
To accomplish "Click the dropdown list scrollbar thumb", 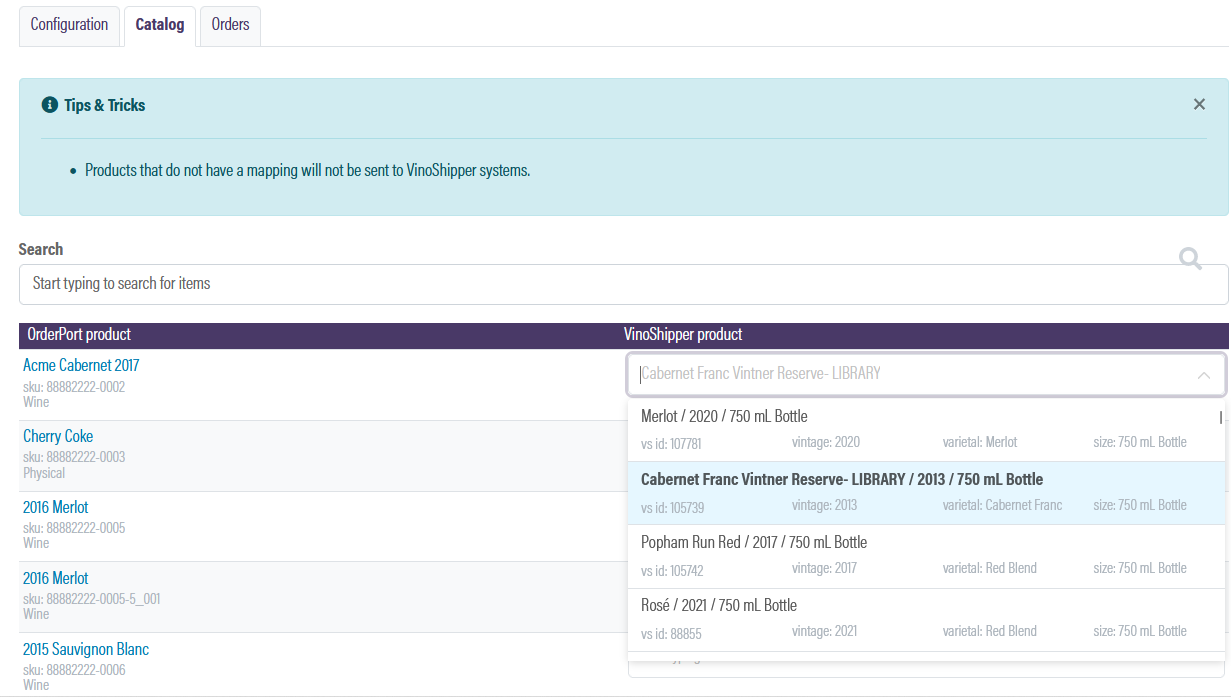I will 1220,417.
